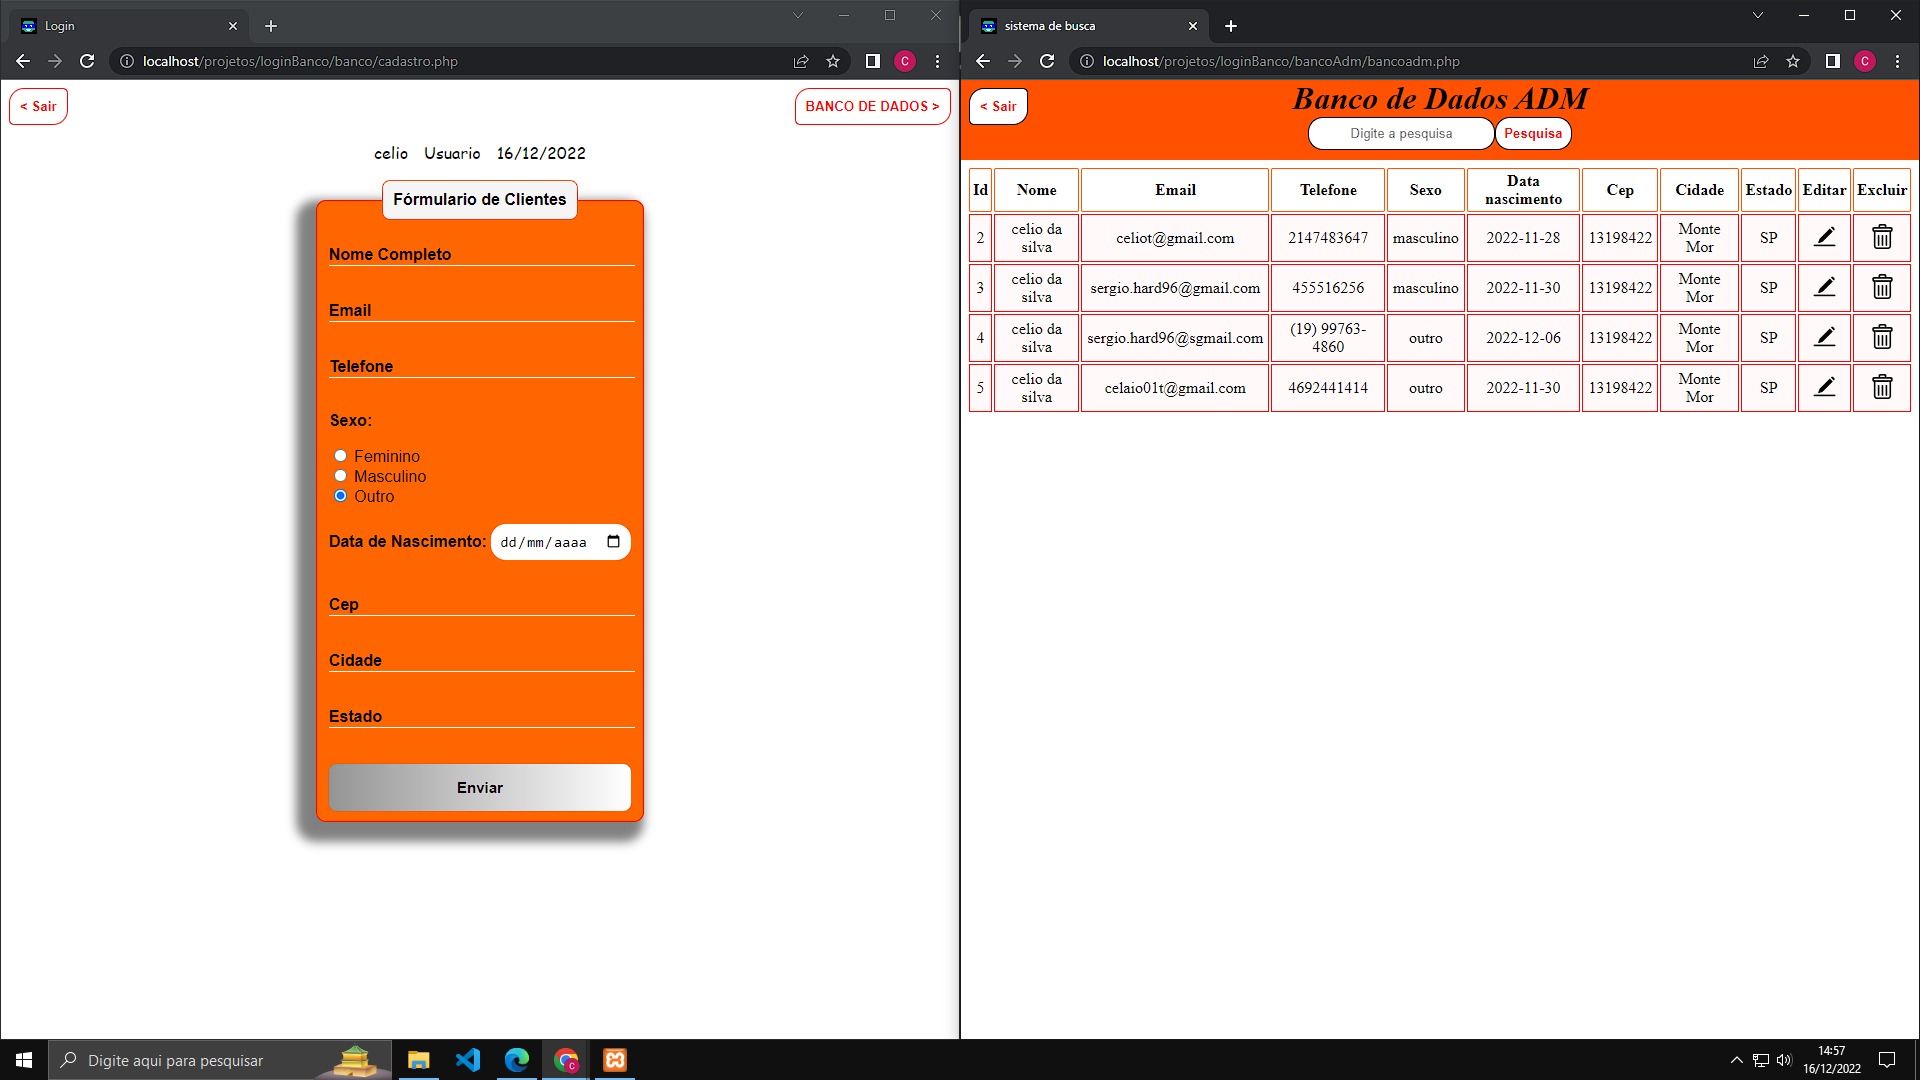Click Windows taskbar search box
The height and width of the screenshot is (1080, 1920).
tap(220, 1060)
